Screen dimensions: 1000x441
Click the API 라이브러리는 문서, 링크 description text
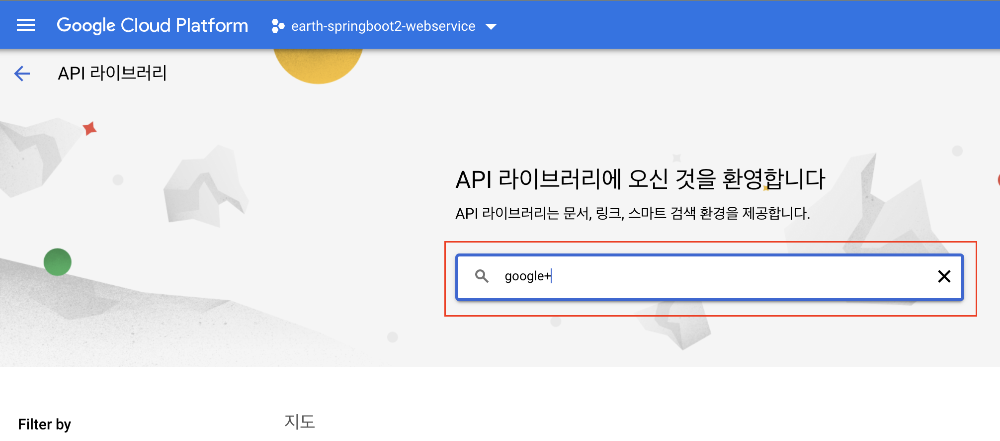(633, 214)
